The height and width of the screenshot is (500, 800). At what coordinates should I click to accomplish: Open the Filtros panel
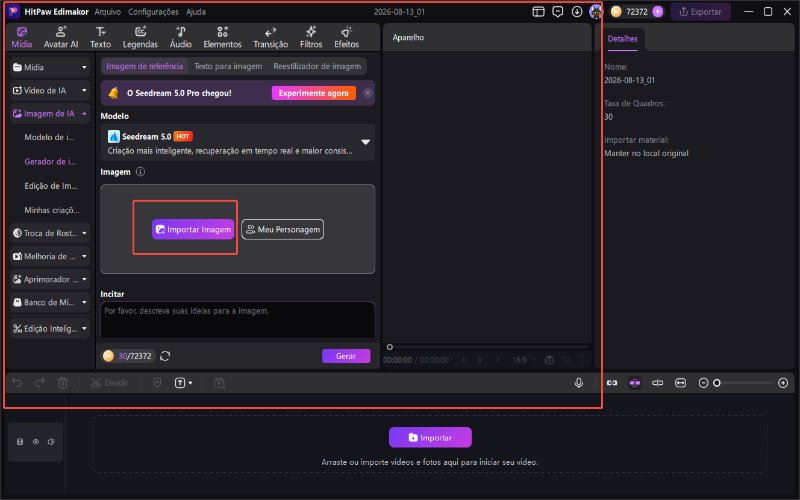pos(311,38)
